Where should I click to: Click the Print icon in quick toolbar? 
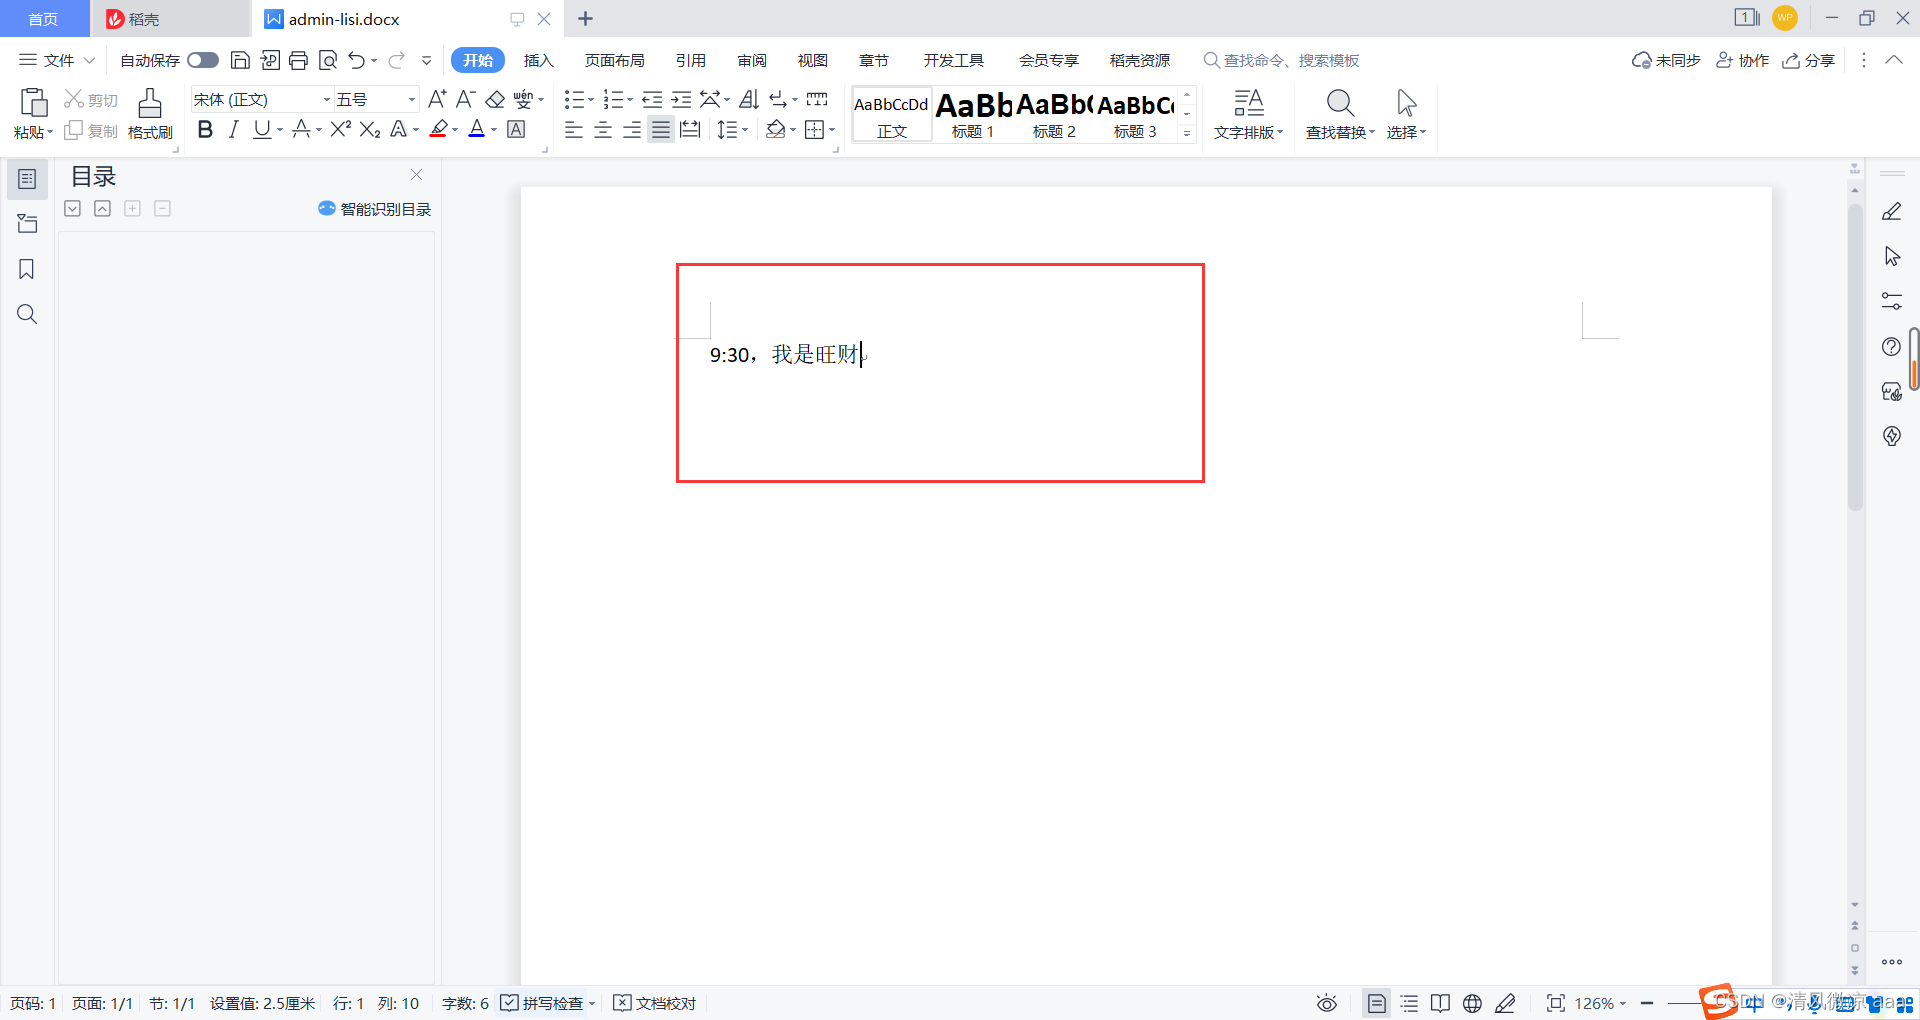click(298, 60)
